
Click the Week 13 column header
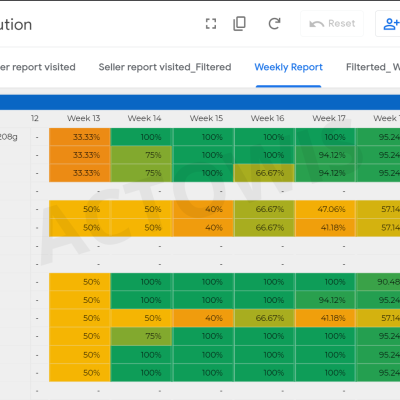[83, 118]
